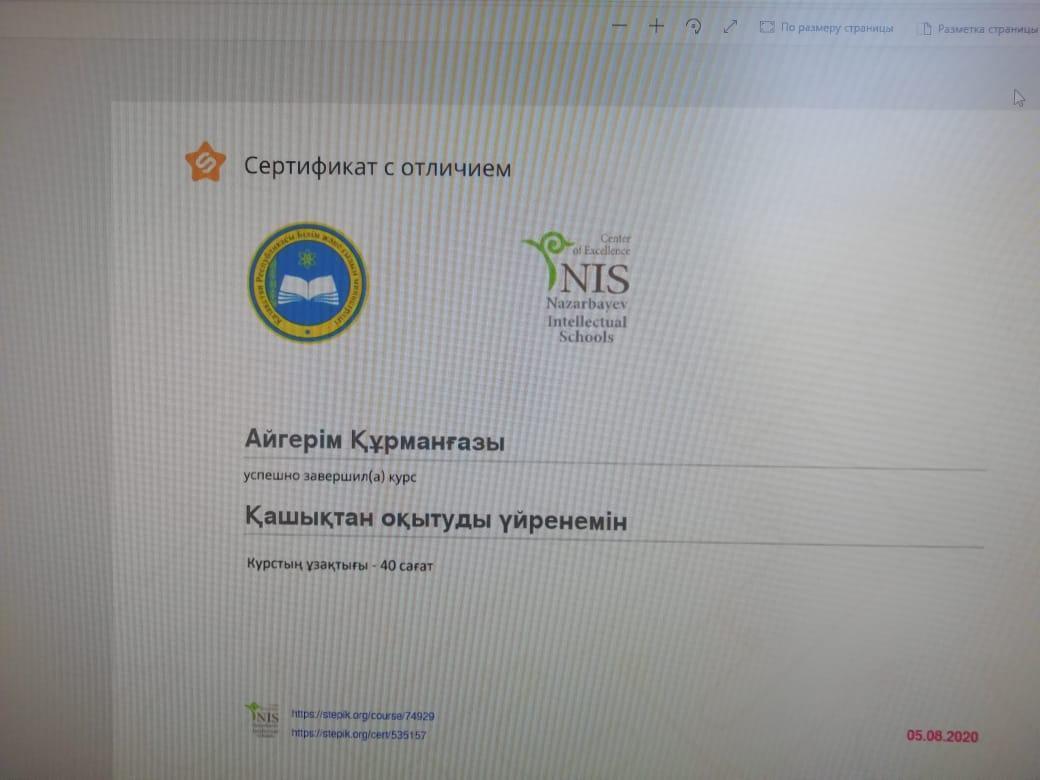The image size is (1040, 780).
Task: Click the red date 05.08.2020
Action: (x=942, y=736)
